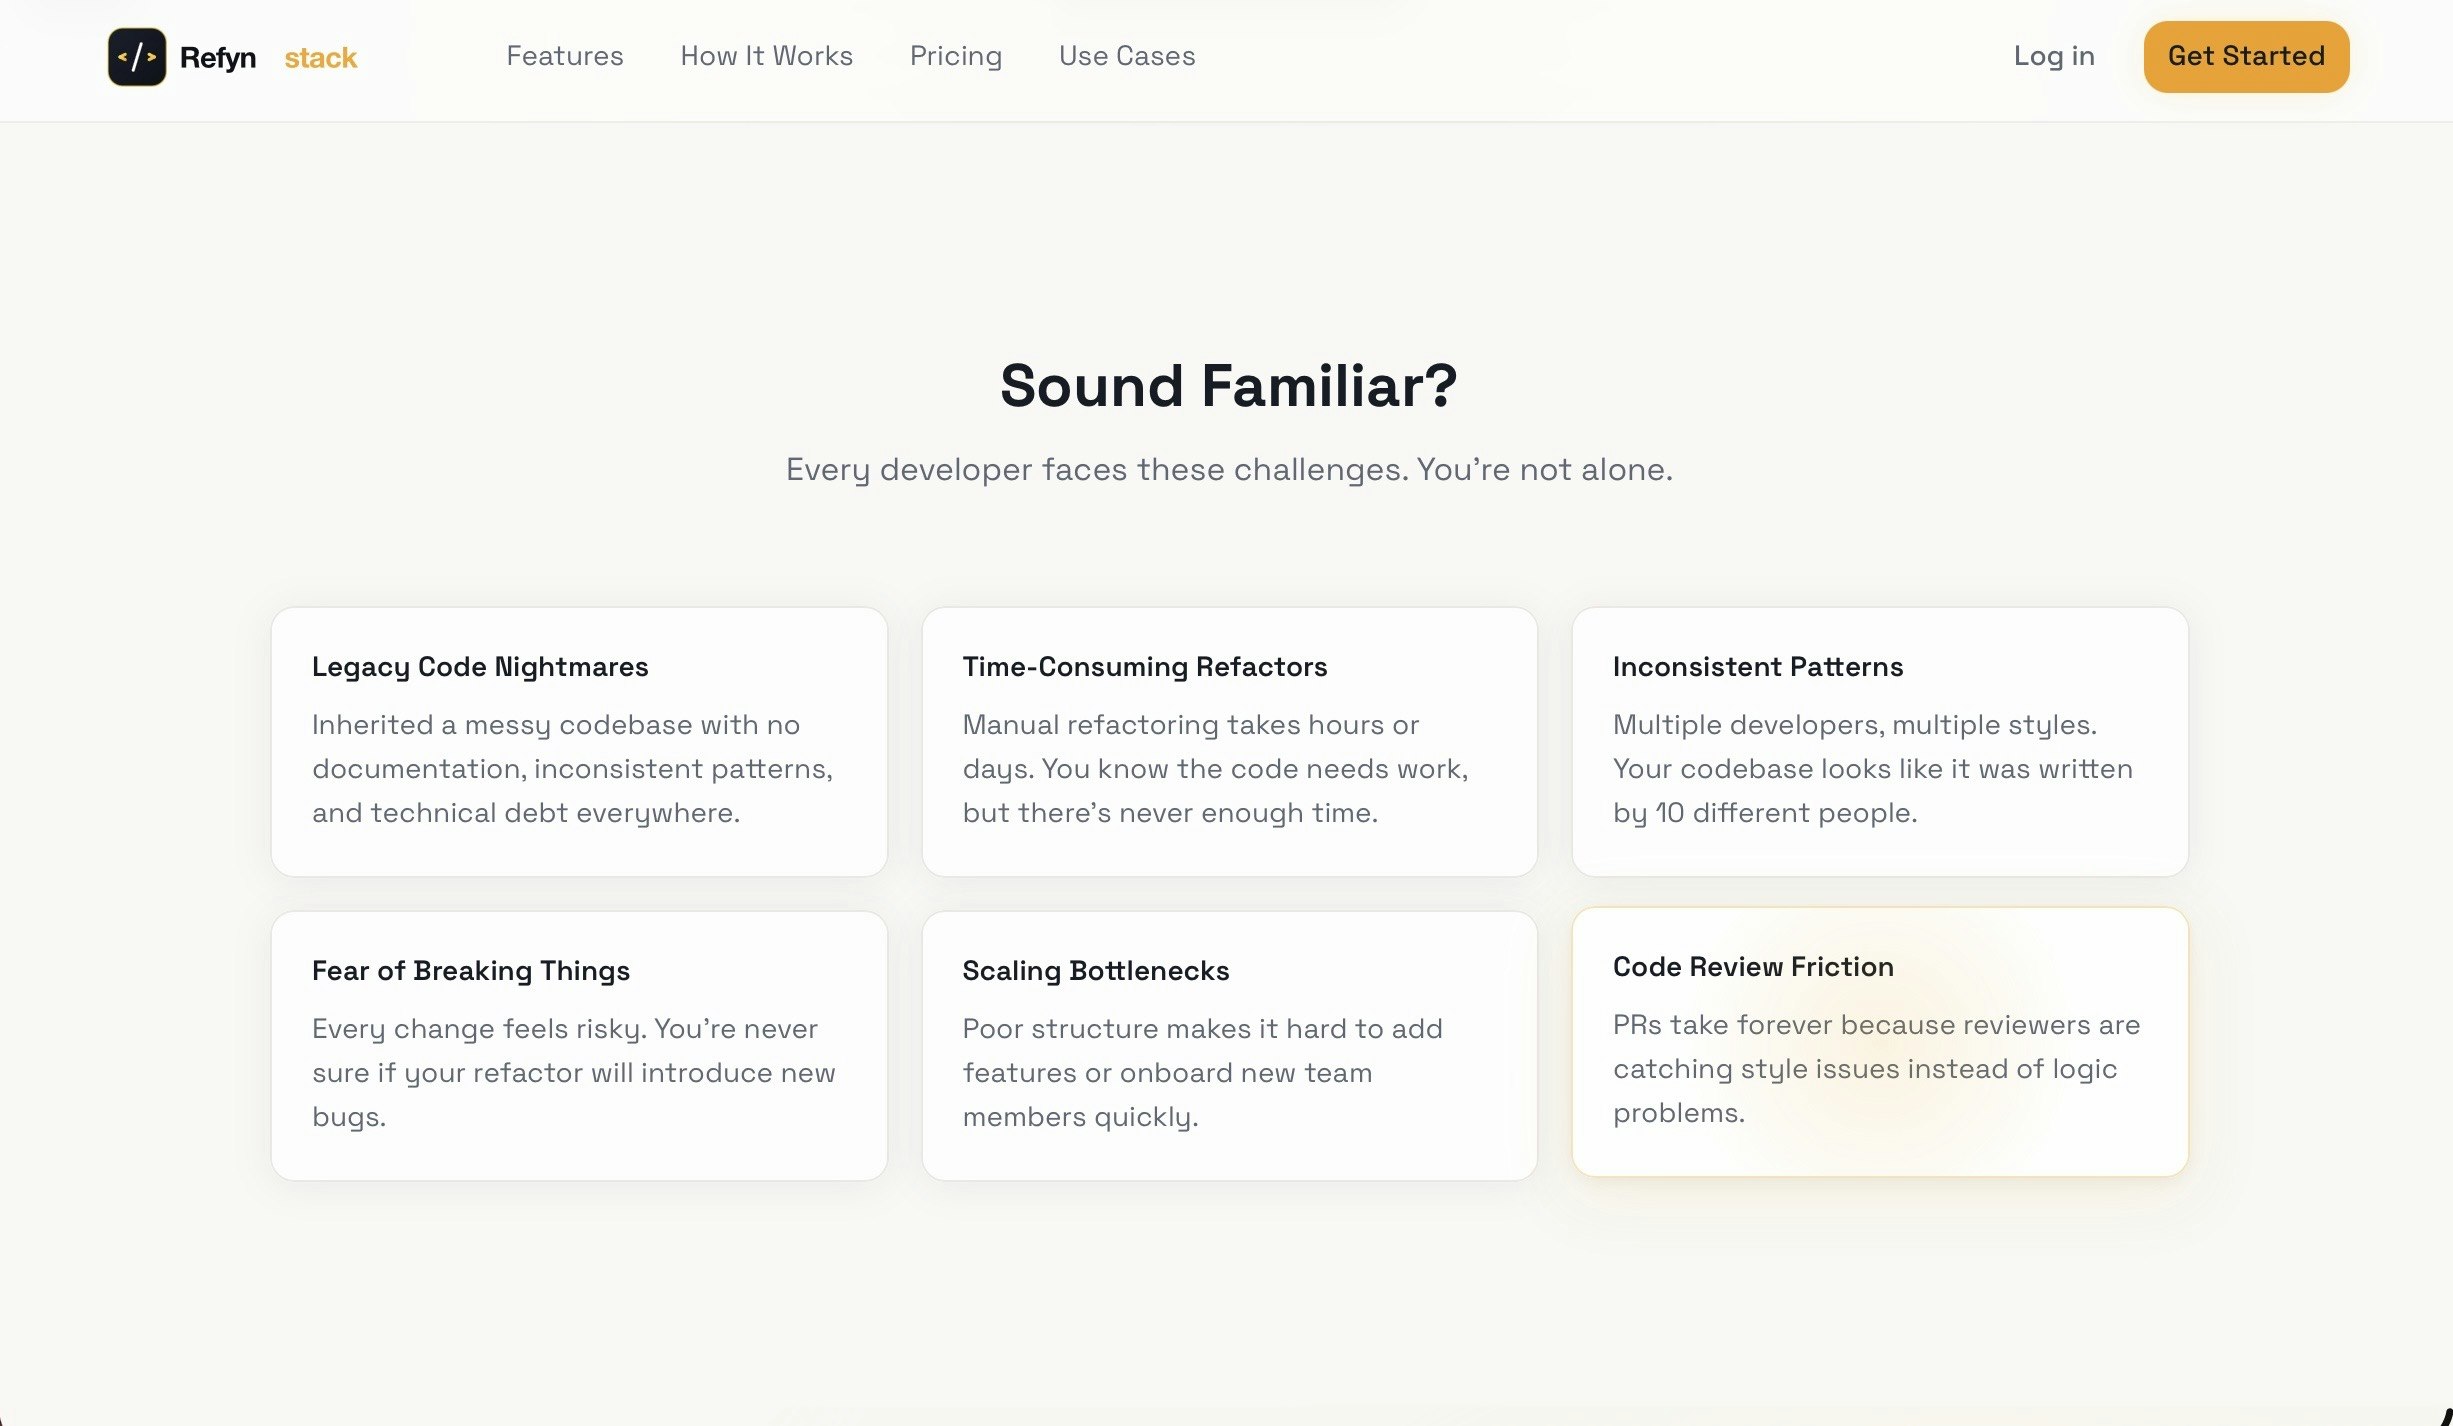Viewport: 2453px width, 1426px height.
Task: Click the stack text in the logo
Action: click(320, 57)
